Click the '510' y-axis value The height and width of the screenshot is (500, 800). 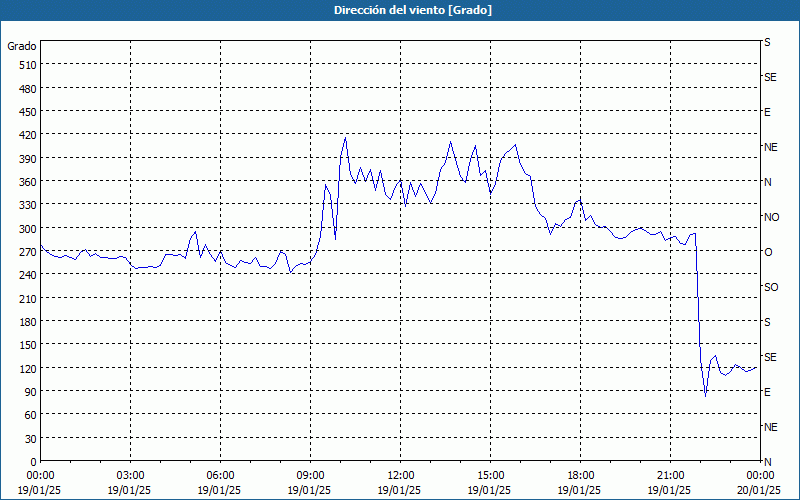29,65
